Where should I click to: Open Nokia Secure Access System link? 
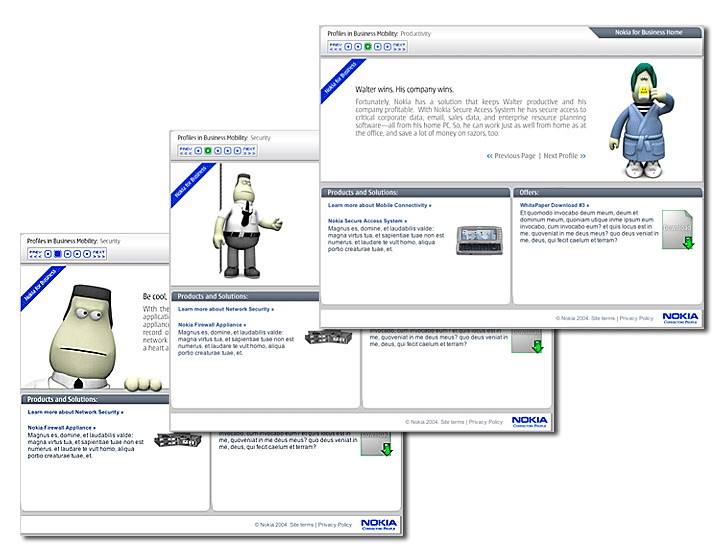368,221
